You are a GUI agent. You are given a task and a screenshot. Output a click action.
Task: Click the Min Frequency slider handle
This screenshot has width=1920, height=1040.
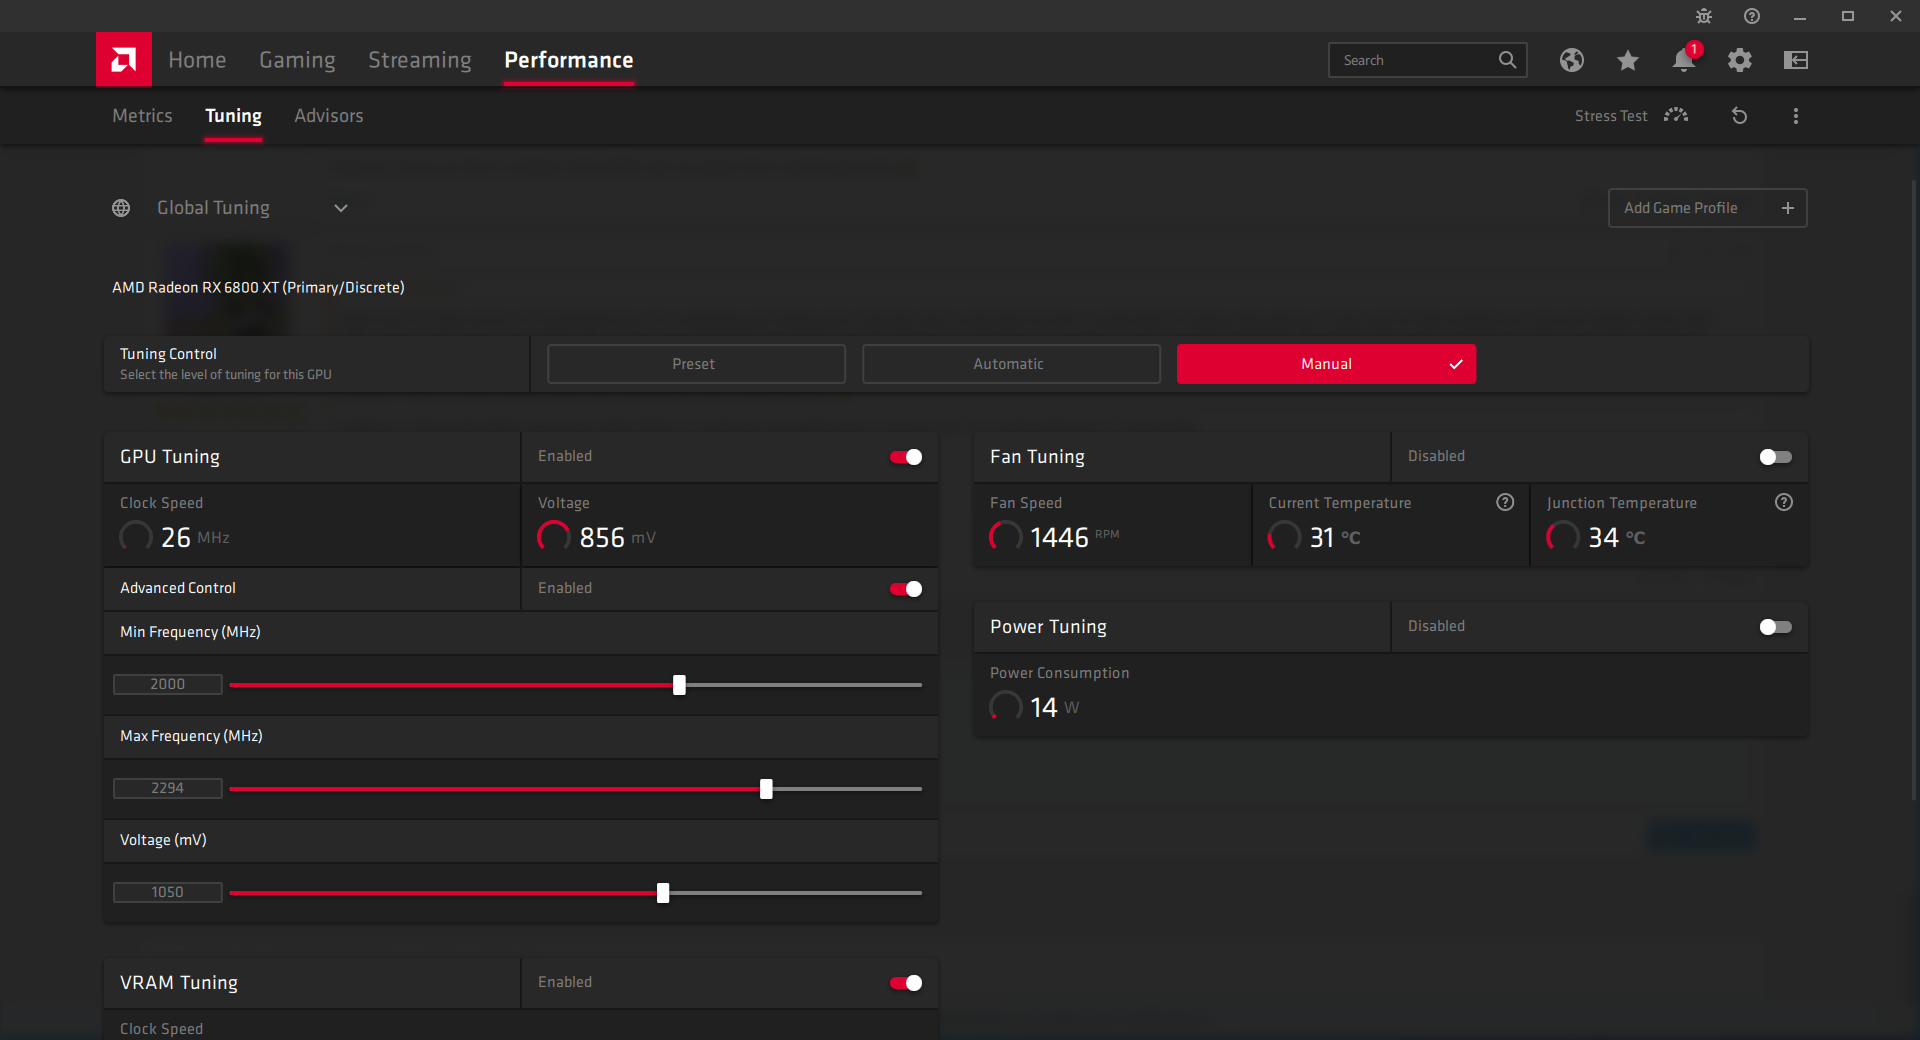click(680, 685)
